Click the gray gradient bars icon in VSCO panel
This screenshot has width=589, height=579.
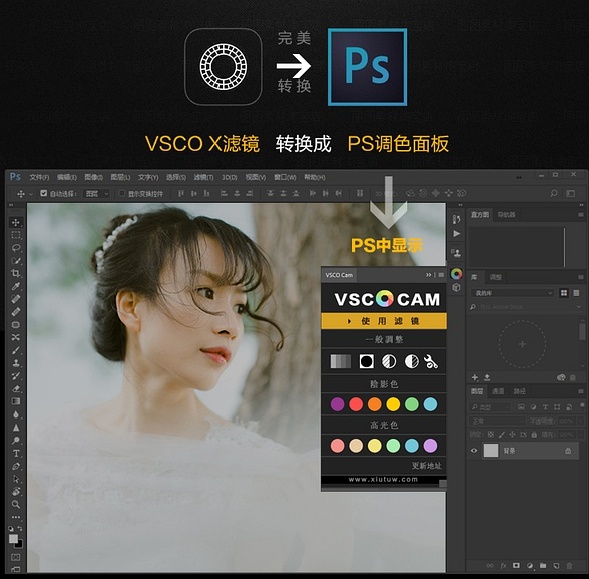tap(341, 361)
